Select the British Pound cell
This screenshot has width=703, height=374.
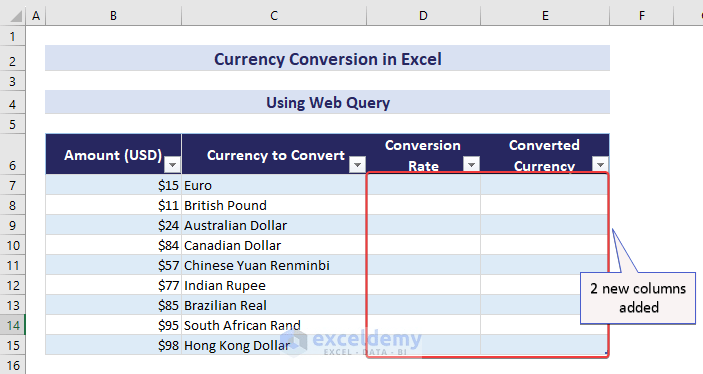coord(274,205)
